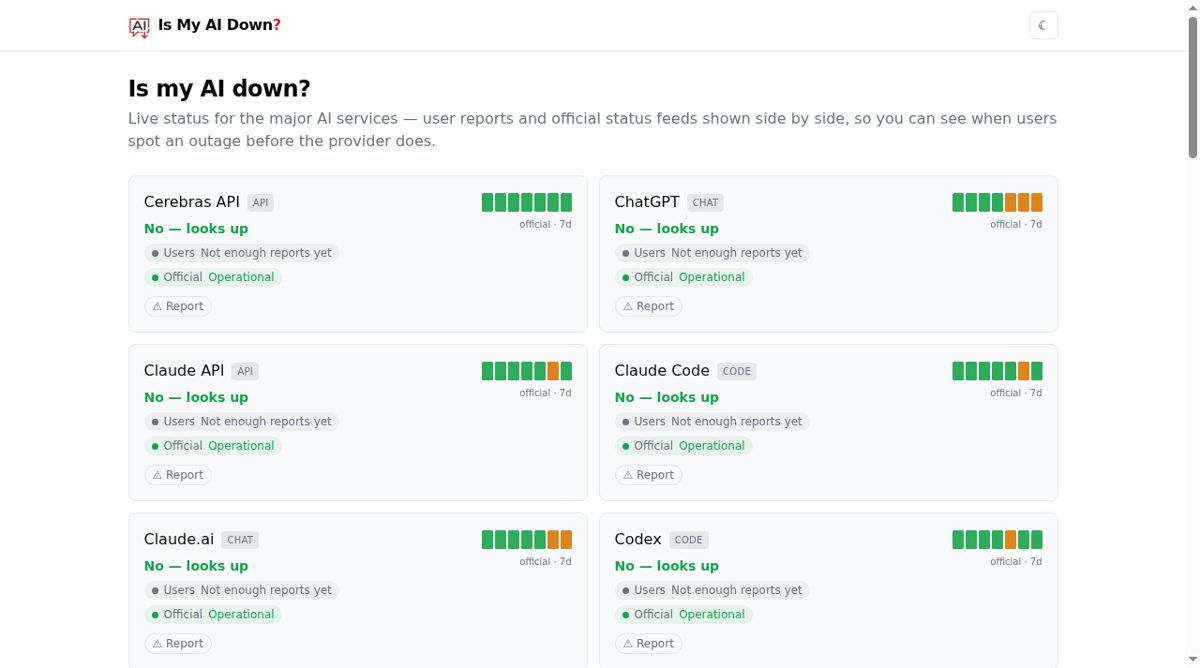
Task: Click the Is My AI Down logo icon
Action: 139,26
